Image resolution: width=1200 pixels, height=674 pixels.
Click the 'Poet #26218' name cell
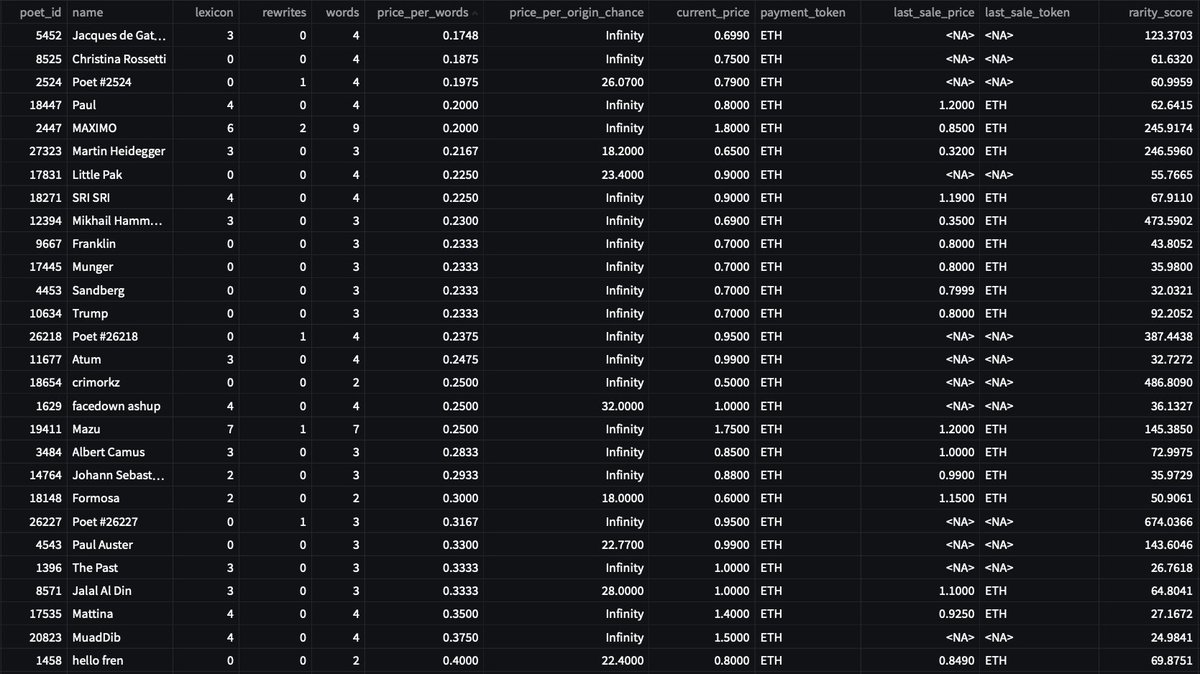(120, 336)
